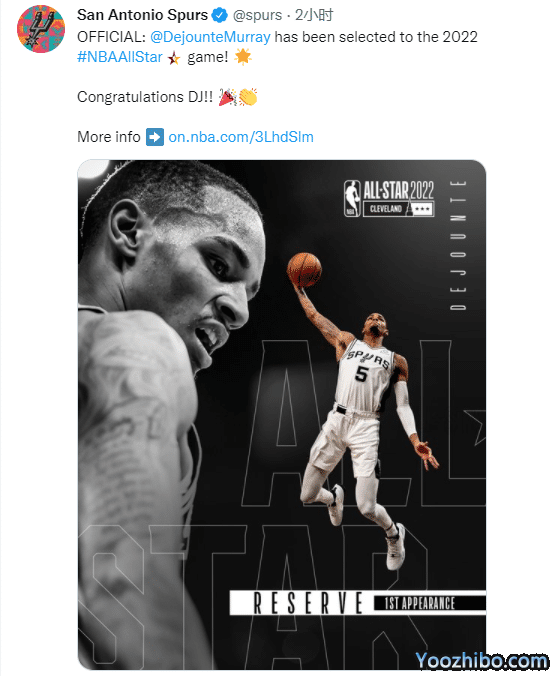Click the vertical DEJOUNTE text
The image size is (556, 676).
[458, 246]
